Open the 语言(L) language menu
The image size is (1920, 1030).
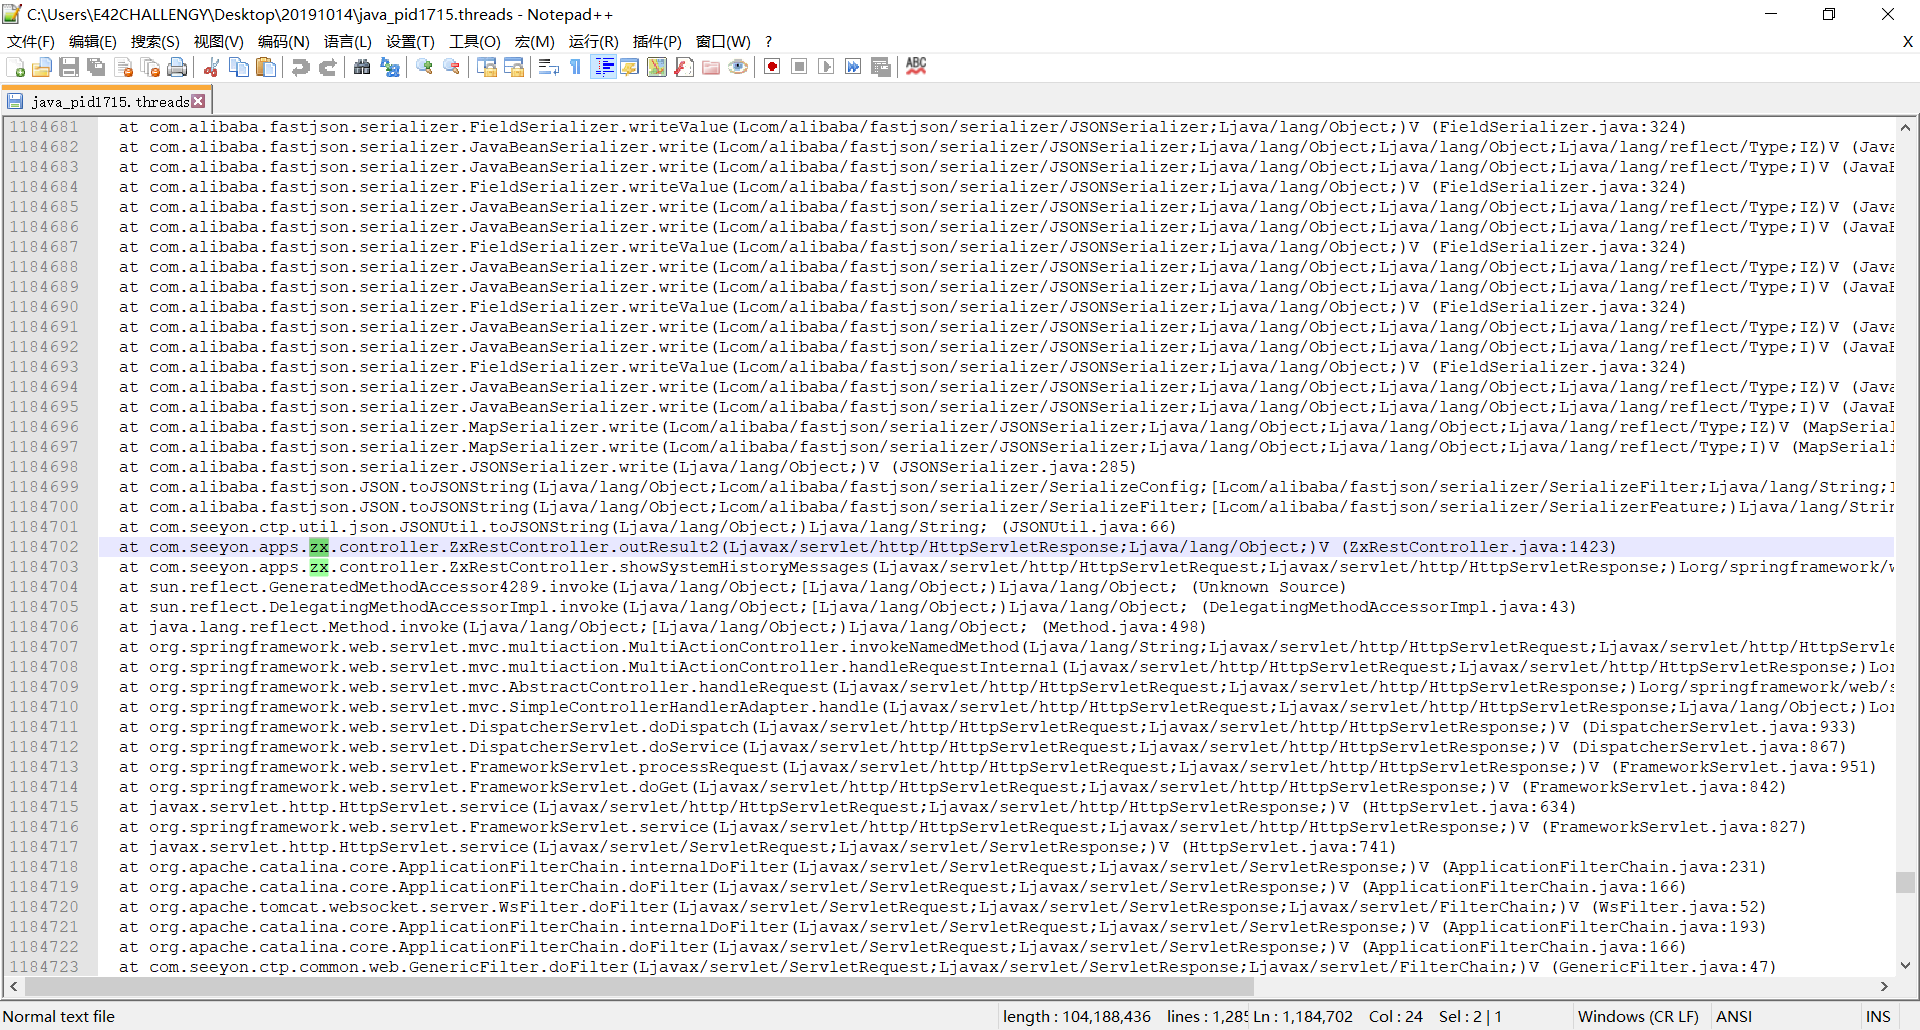coord(347,41)
